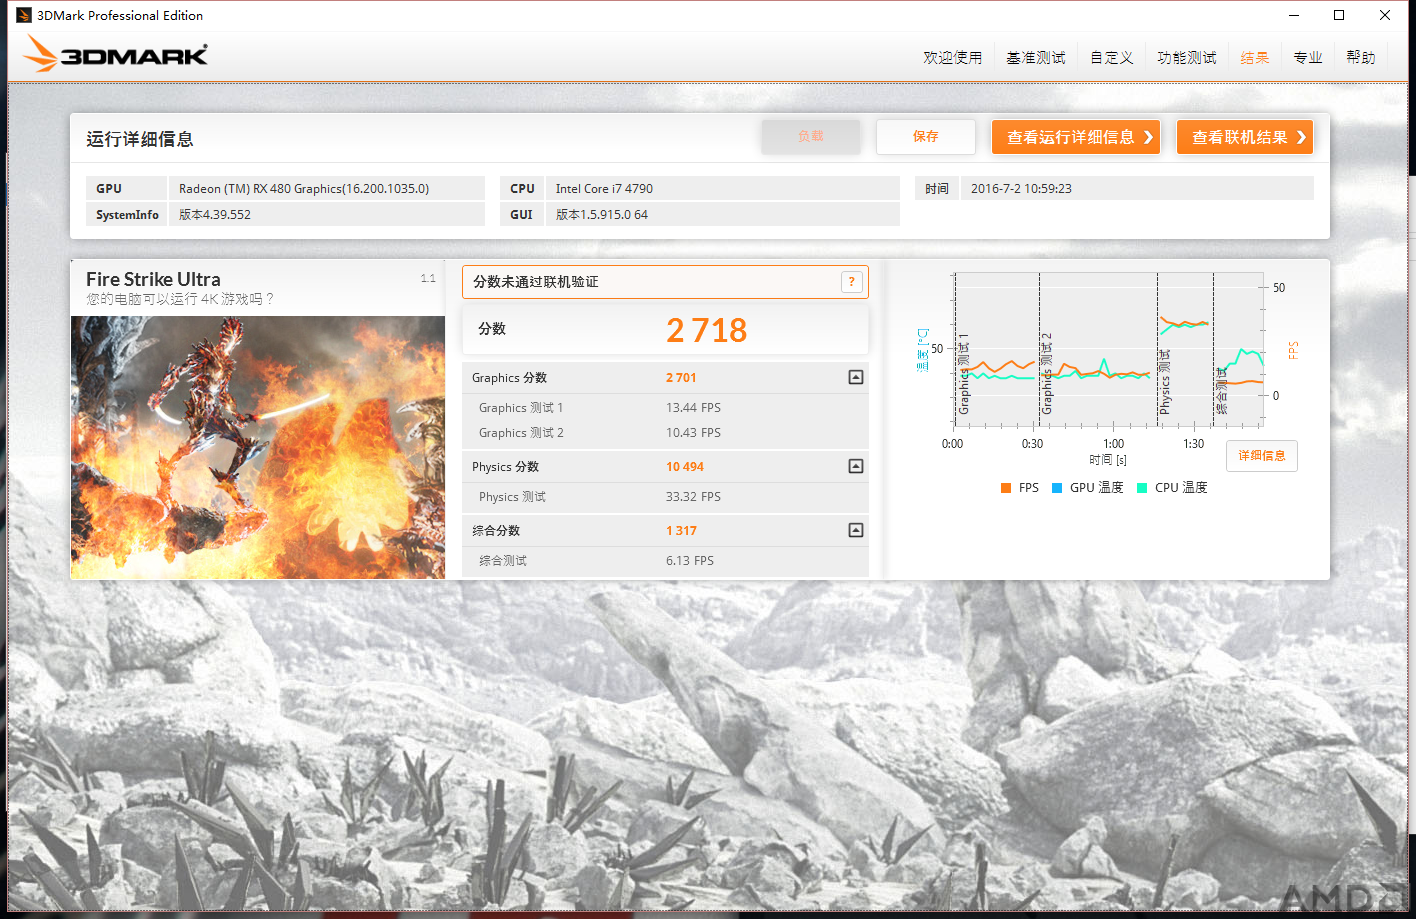Click 查看联机结果 button
Viewport: 1416px width, 919px height.
click(1245, 137)
